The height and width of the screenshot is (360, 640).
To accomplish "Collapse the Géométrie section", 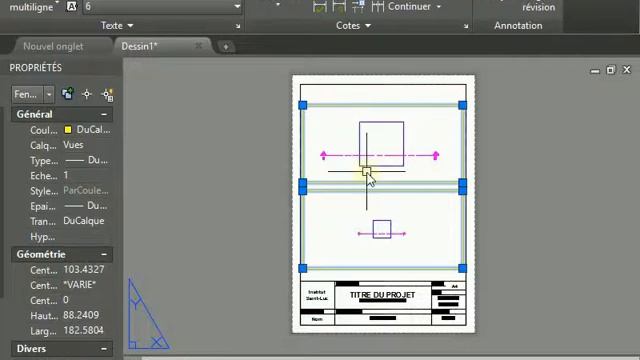I will coord(104,254).
